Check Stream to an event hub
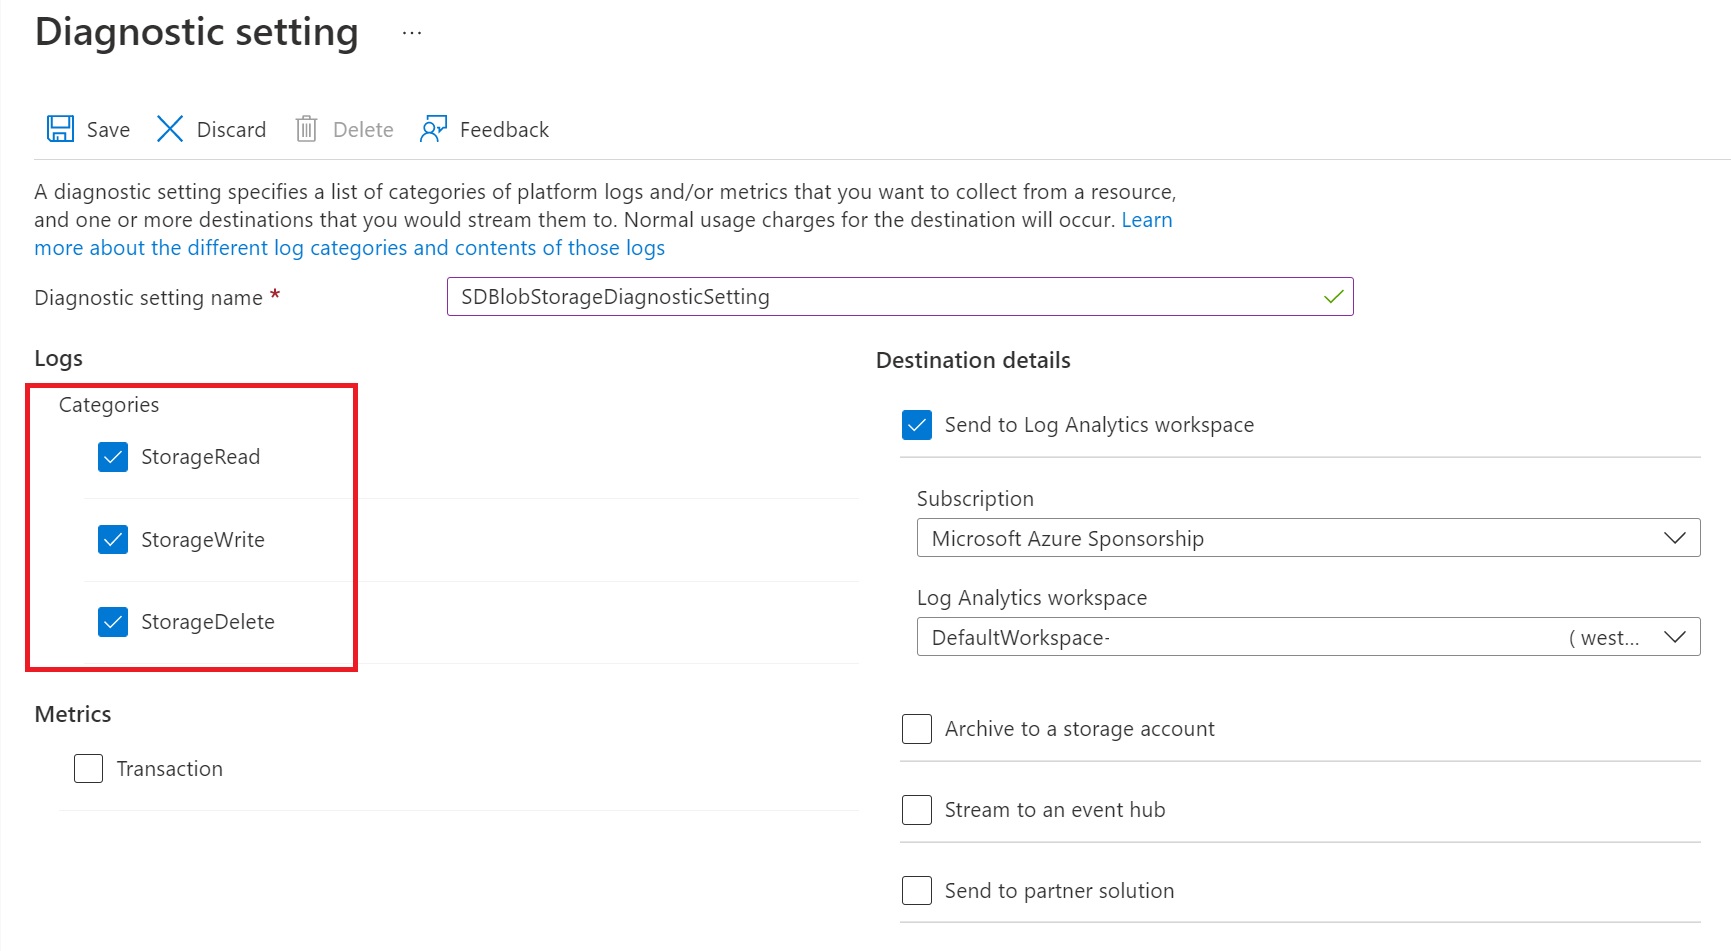Image resolution: width=1731 pixels, height=951 pixels. [x=917, y=810]
